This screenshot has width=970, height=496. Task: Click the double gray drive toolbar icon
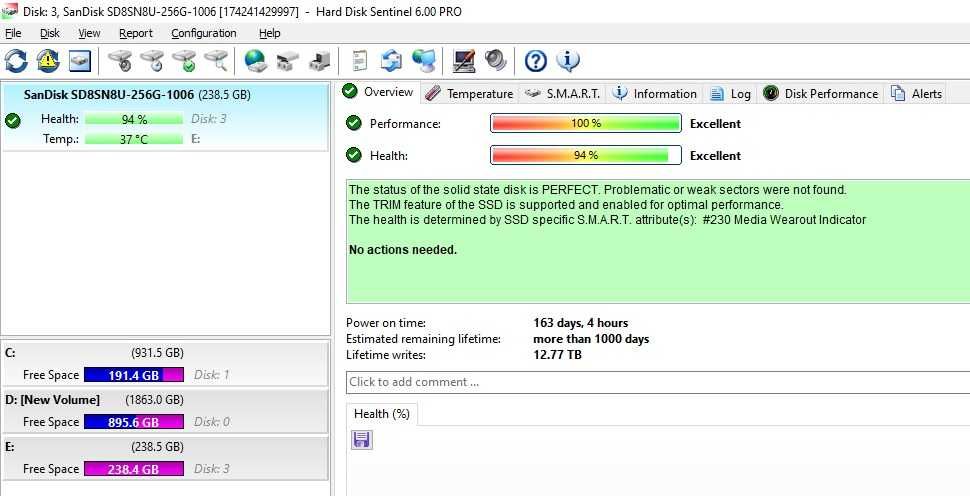tap(287, 61)
